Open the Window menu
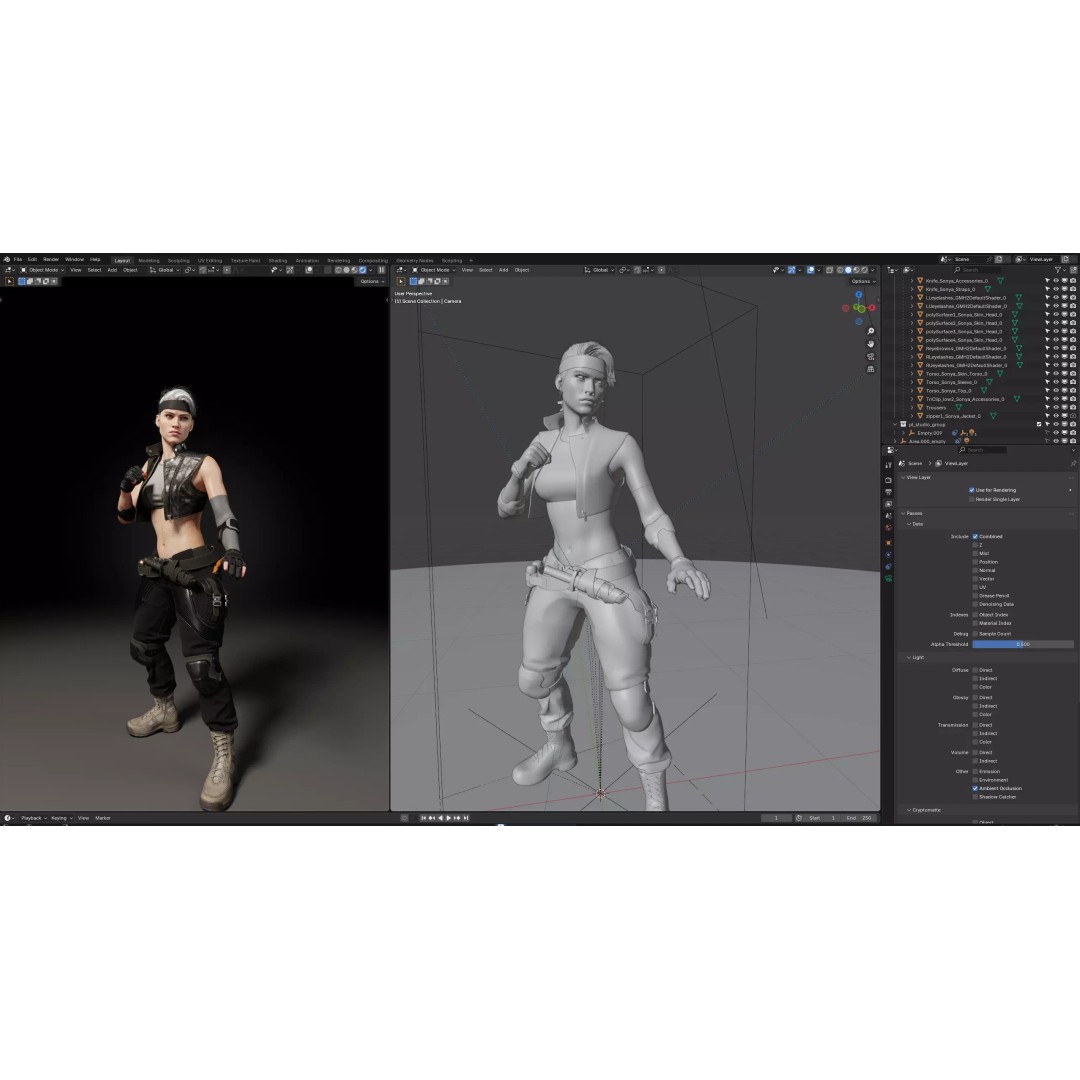 [74, 260]
